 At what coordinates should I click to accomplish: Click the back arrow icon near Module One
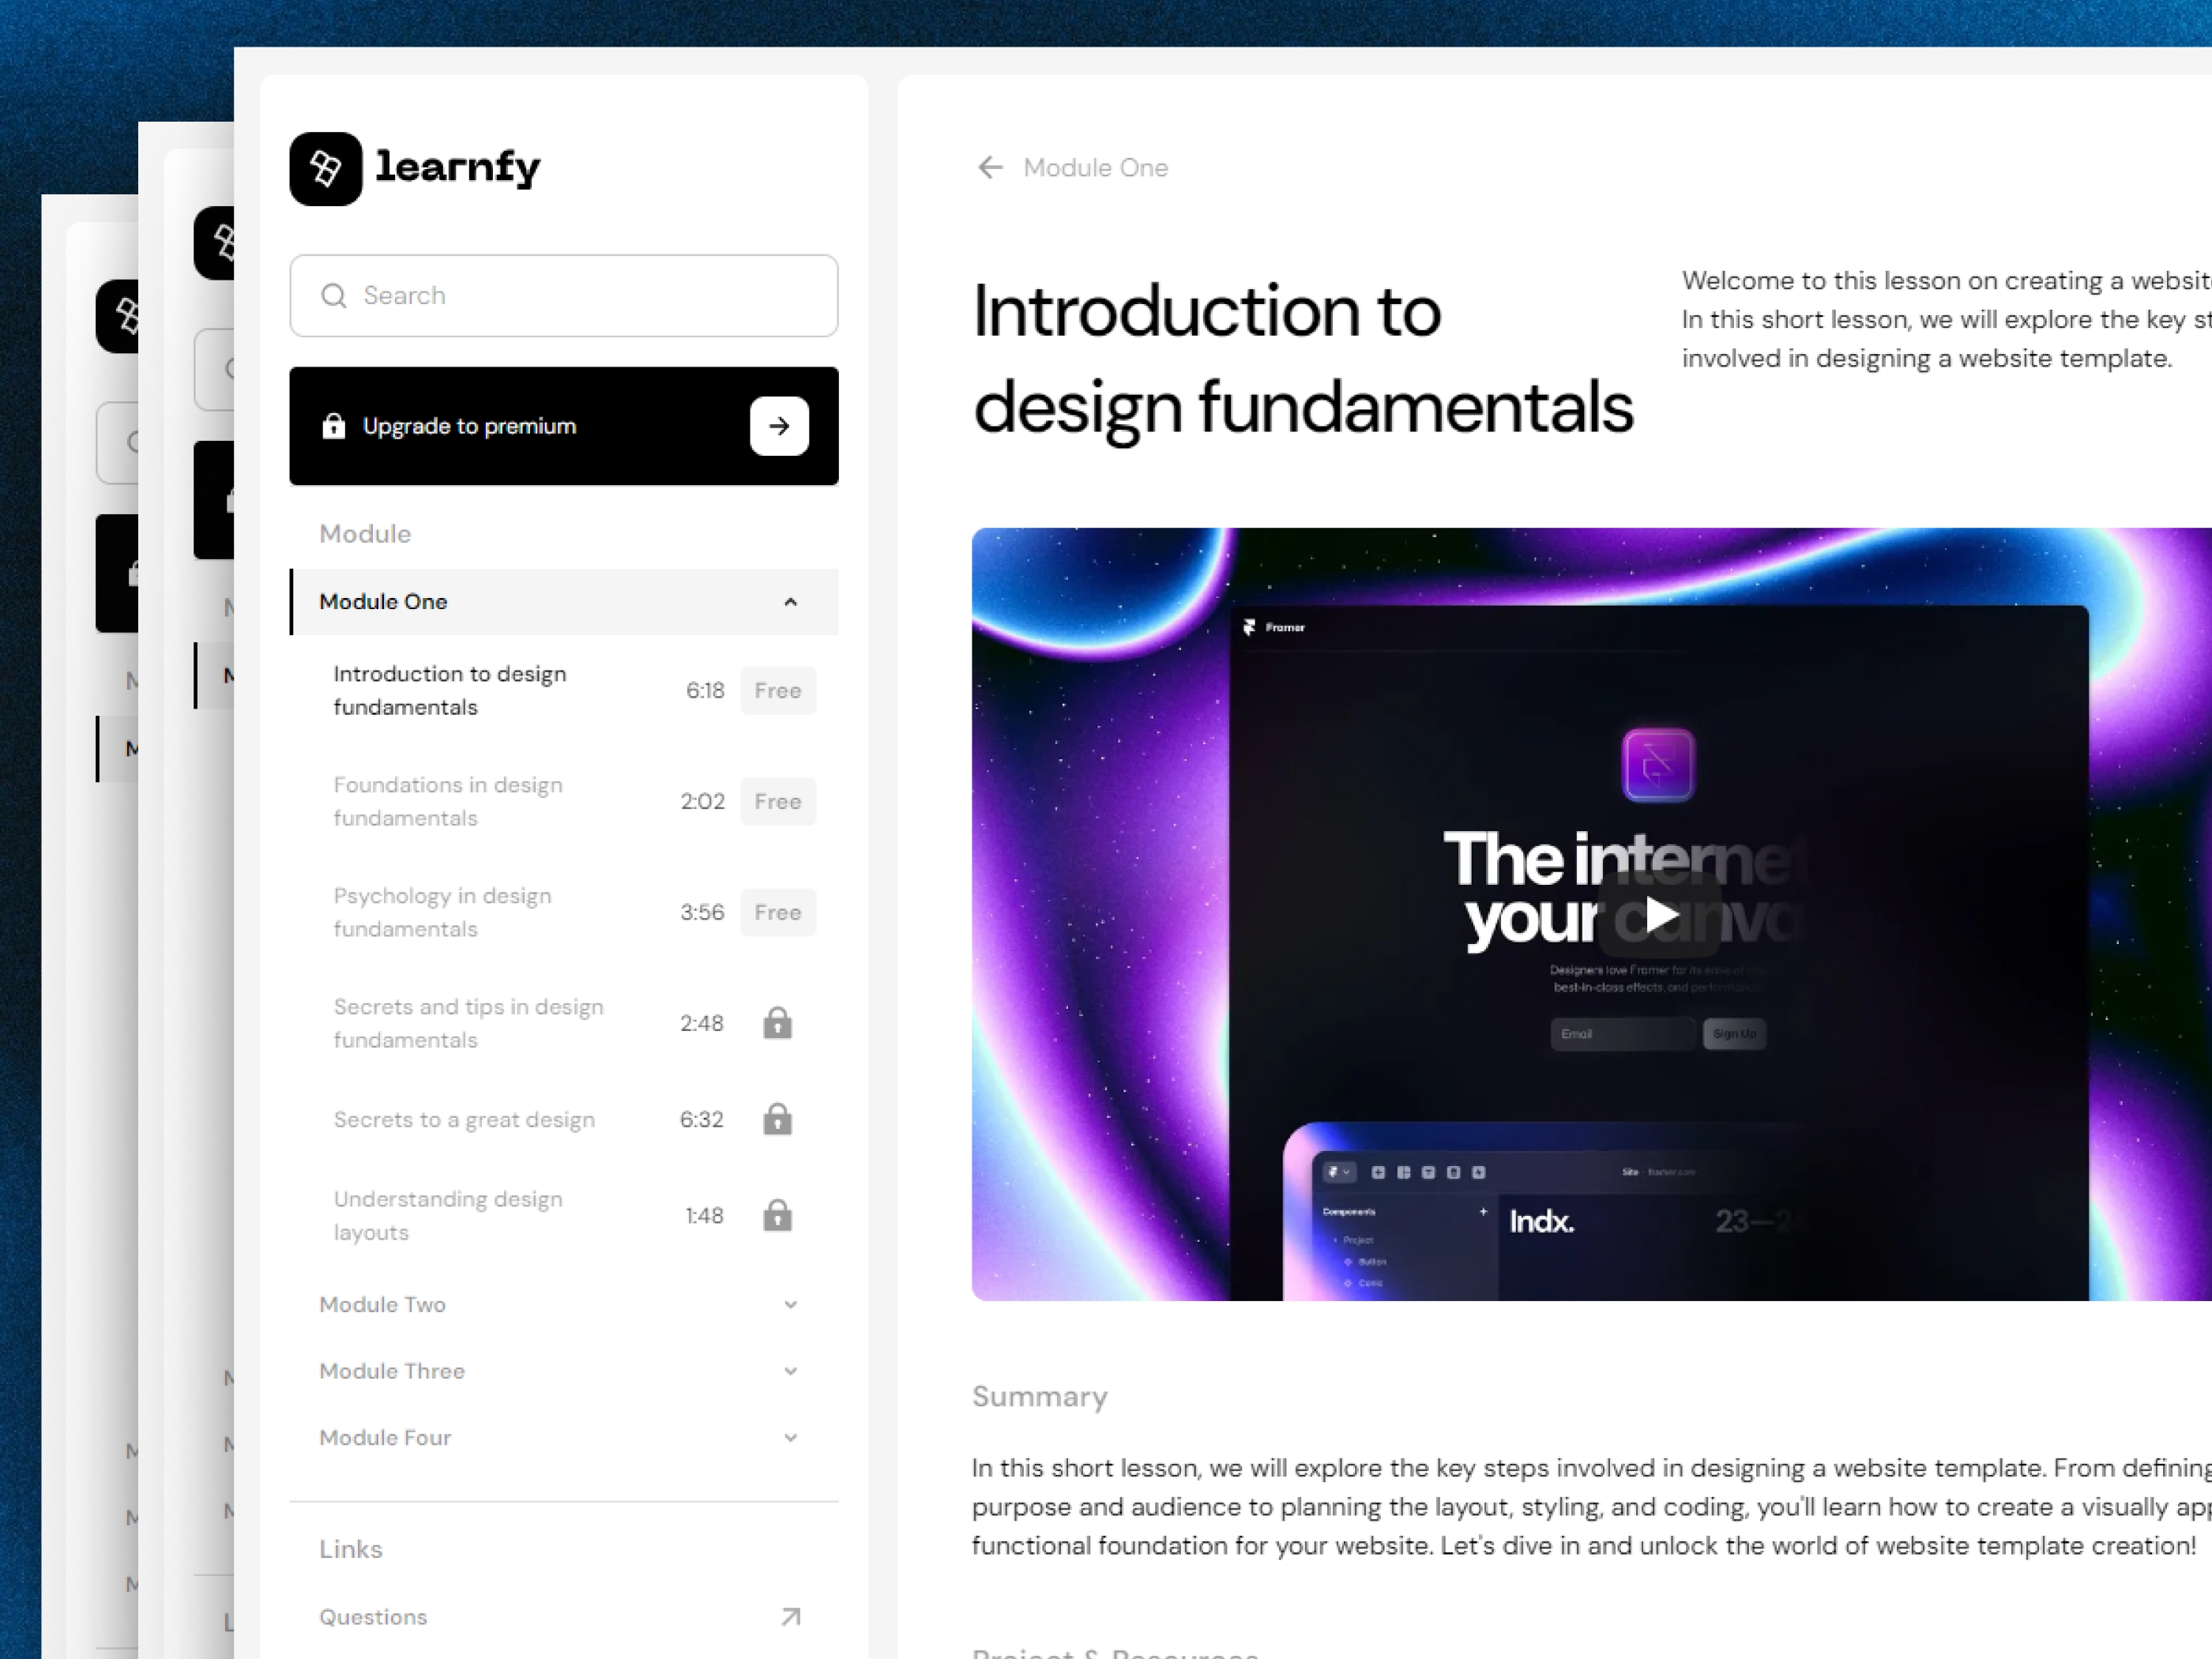[x=987, y=166]
